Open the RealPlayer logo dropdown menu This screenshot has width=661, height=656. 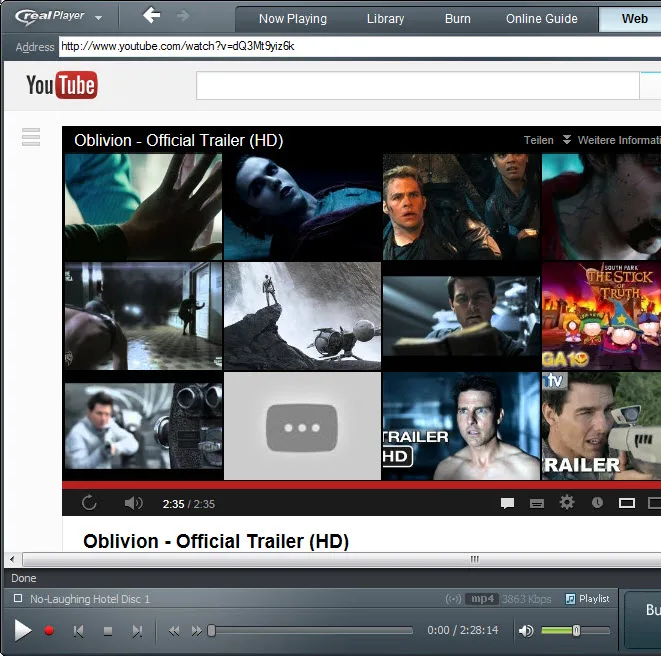click(99, 18)
